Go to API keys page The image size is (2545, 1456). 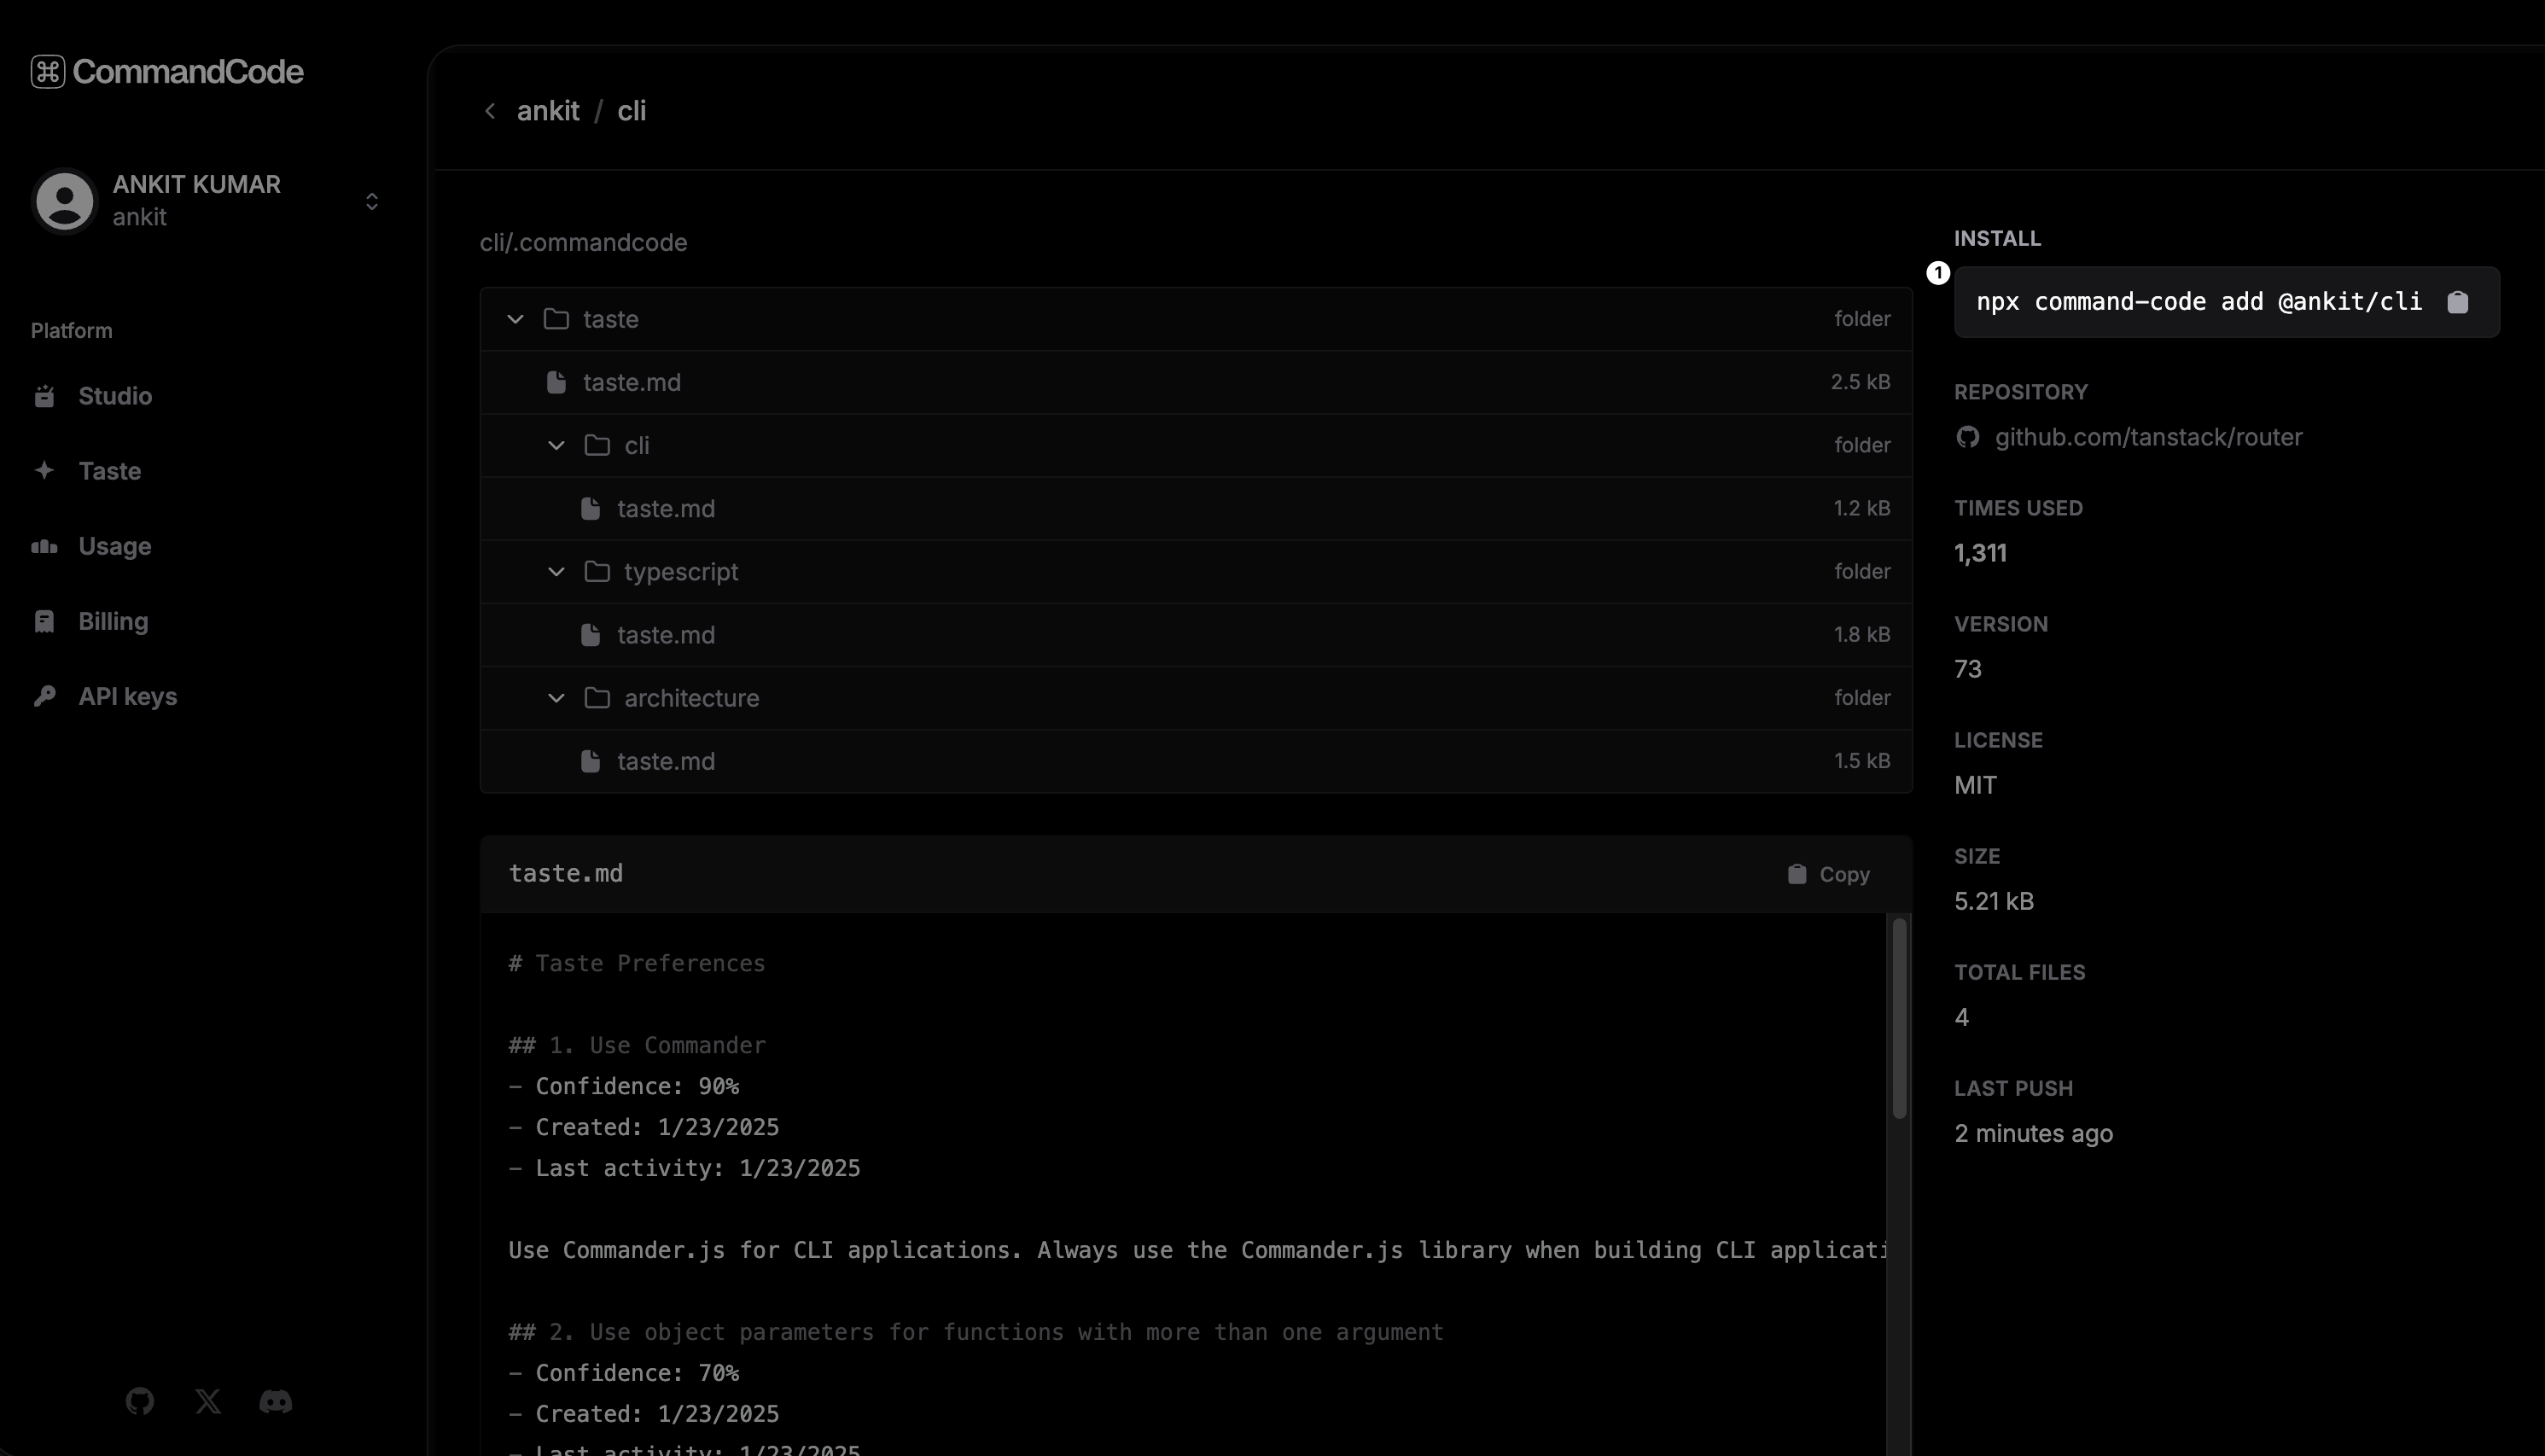tap(127, 696)
